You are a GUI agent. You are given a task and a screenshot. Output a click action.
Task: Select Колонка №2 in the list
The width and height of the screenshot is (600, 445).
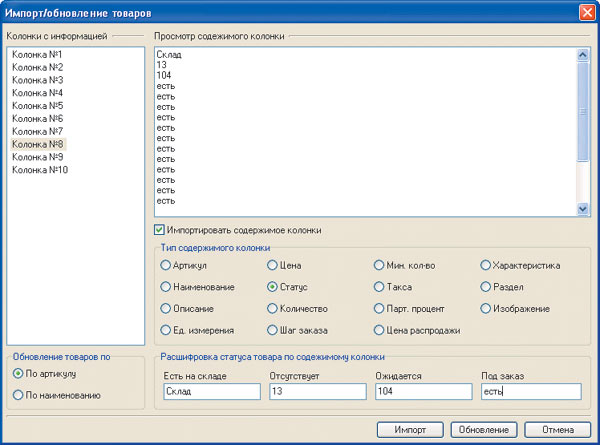coord(38,67)
